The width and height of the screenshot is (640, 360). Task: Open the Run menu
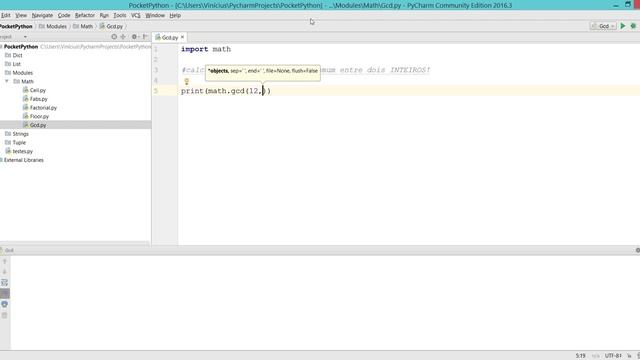tap(104, 15)
